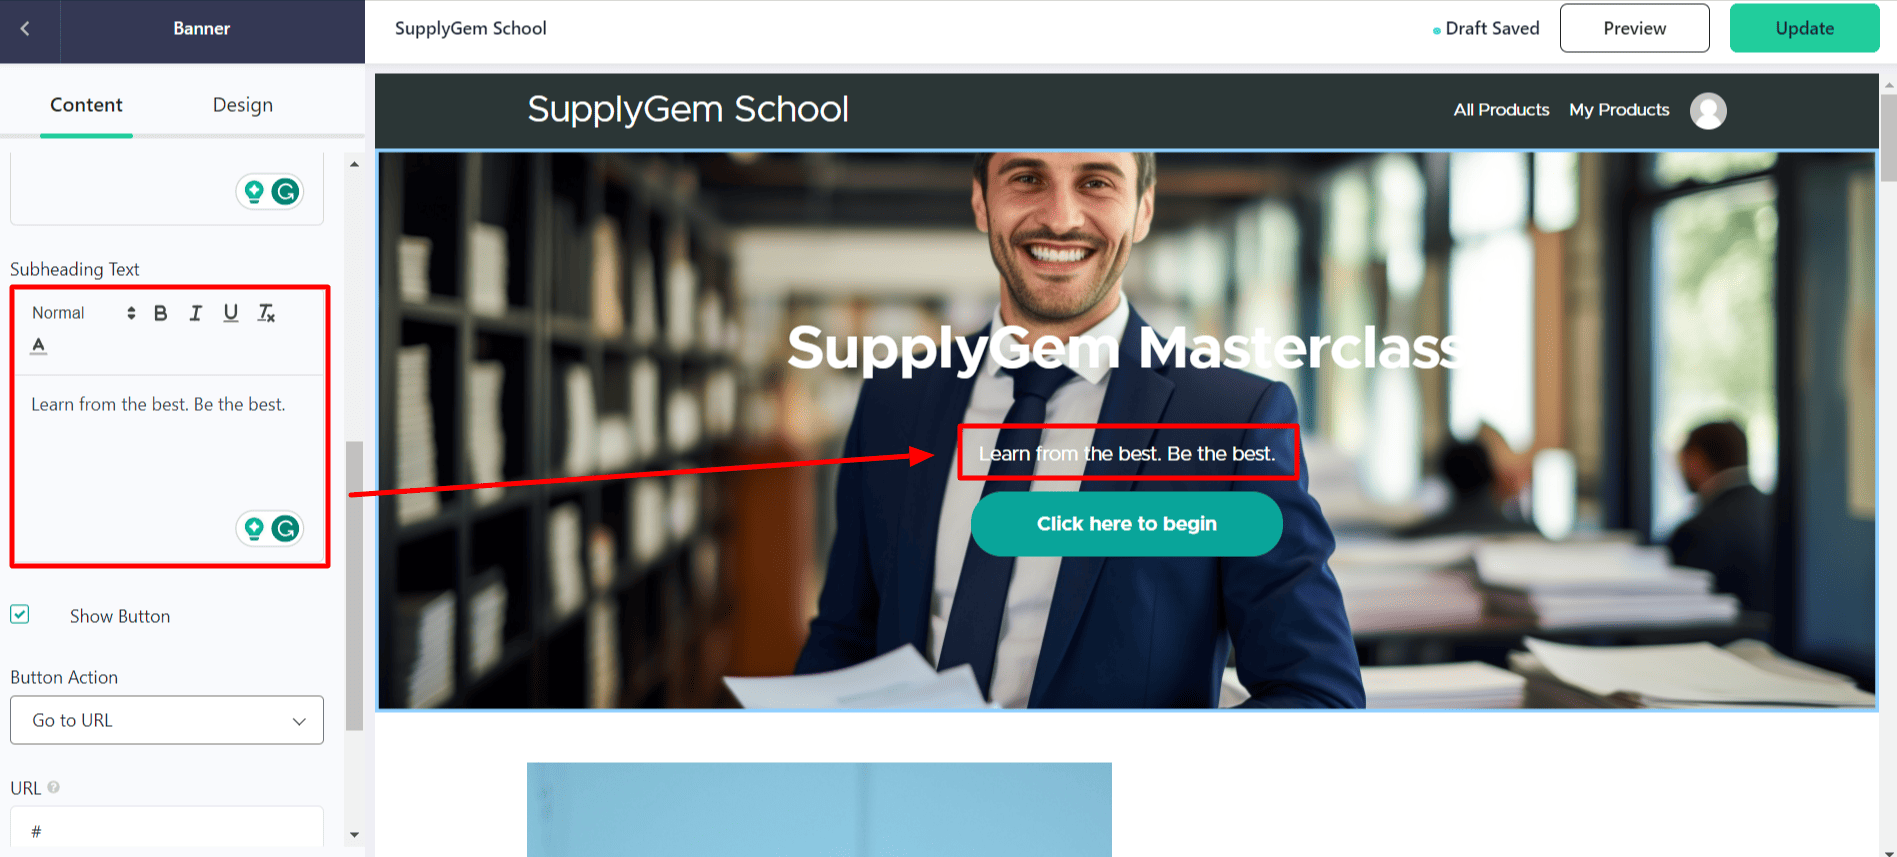Click into the URL input field
This screenshot has height=857, width=1897.
(167, 830)
